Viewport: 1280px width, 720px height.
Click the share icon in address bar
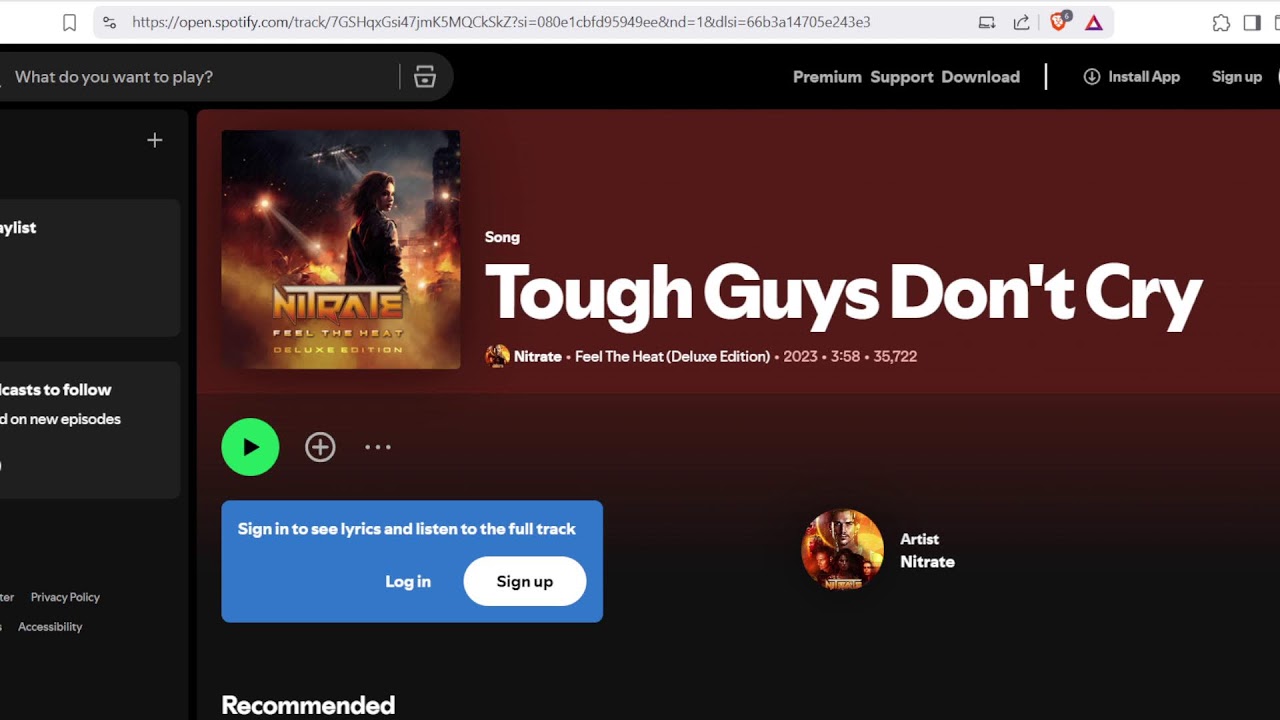click(1021, 22)
